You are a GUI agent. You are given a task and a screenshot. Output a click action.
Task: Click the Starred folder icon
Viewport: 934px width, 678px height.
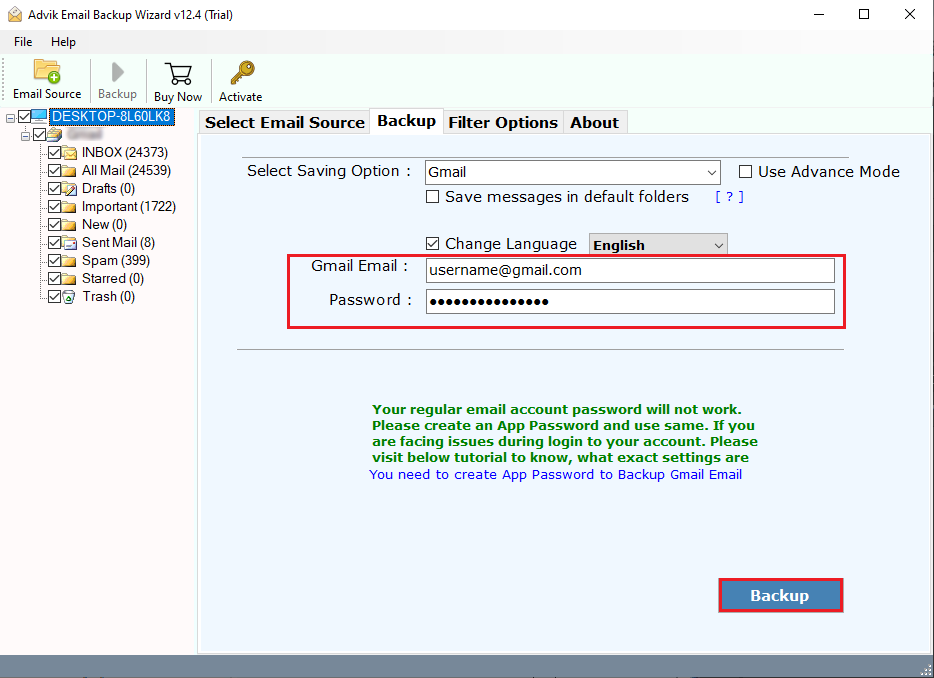70,279
